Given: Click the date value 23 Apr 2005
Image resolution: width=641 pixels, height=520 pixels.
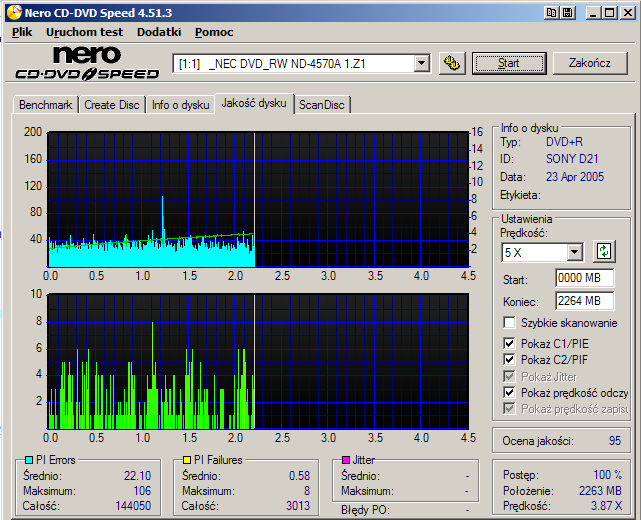Looking at the screenshot, I should click(x=575, y=177).
